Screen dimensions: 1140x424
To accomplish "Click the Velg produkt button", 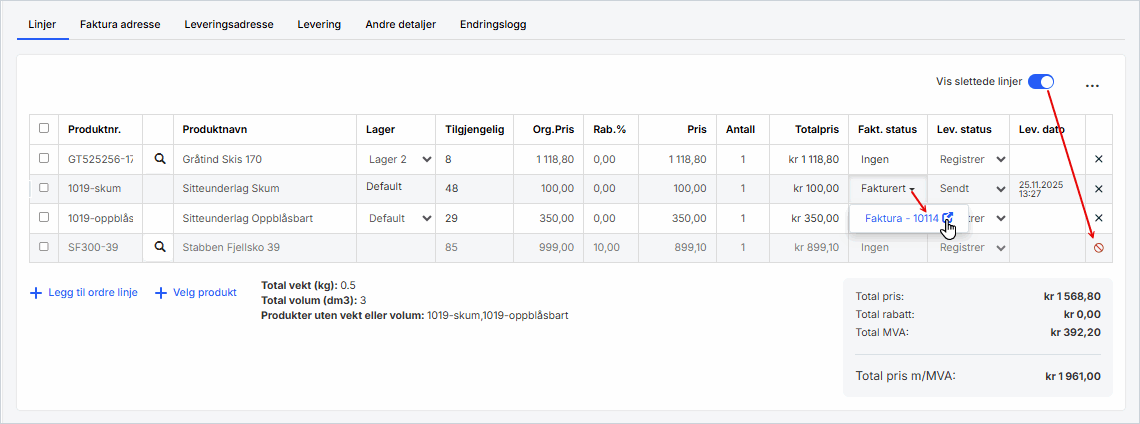I will point(196,293).
